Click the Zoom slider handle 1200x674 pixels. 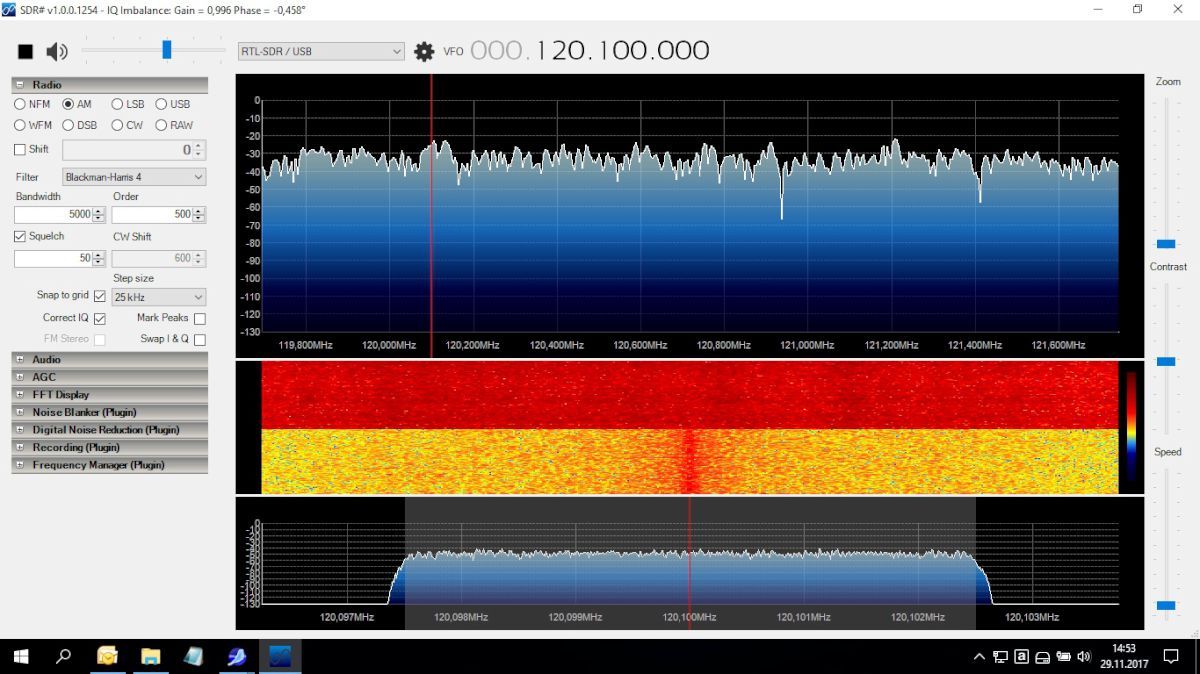pos(1166,244)
